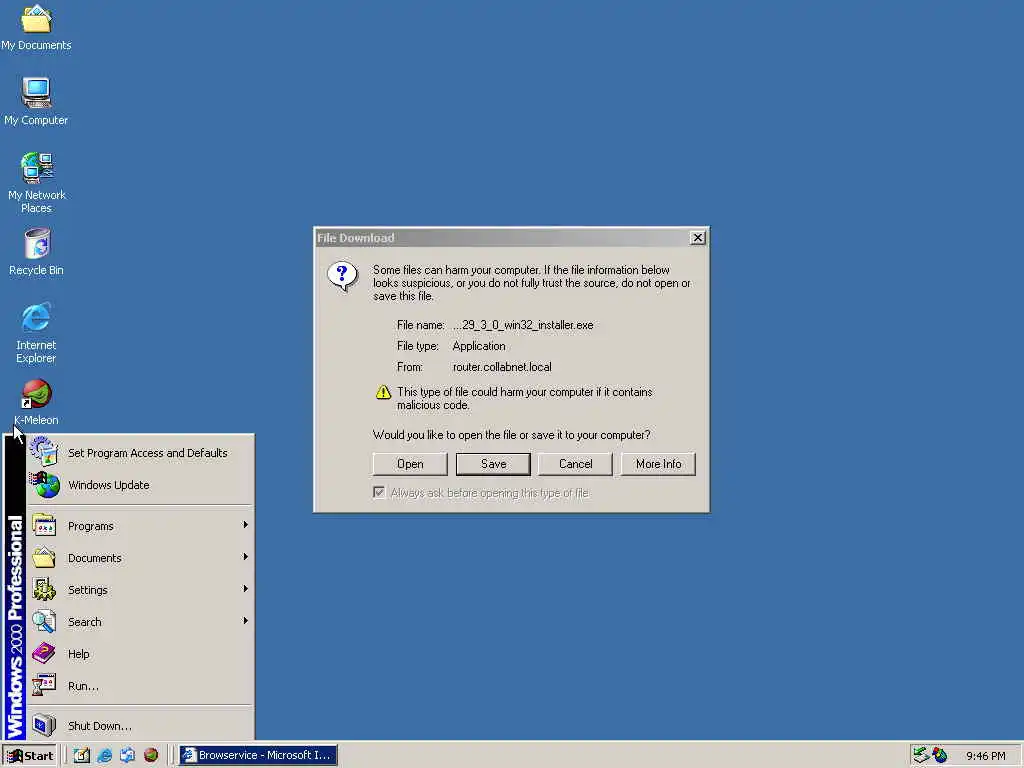1024x768 pixels.
Task: Click the Shut Down icon
Action: tap(44, 725)
